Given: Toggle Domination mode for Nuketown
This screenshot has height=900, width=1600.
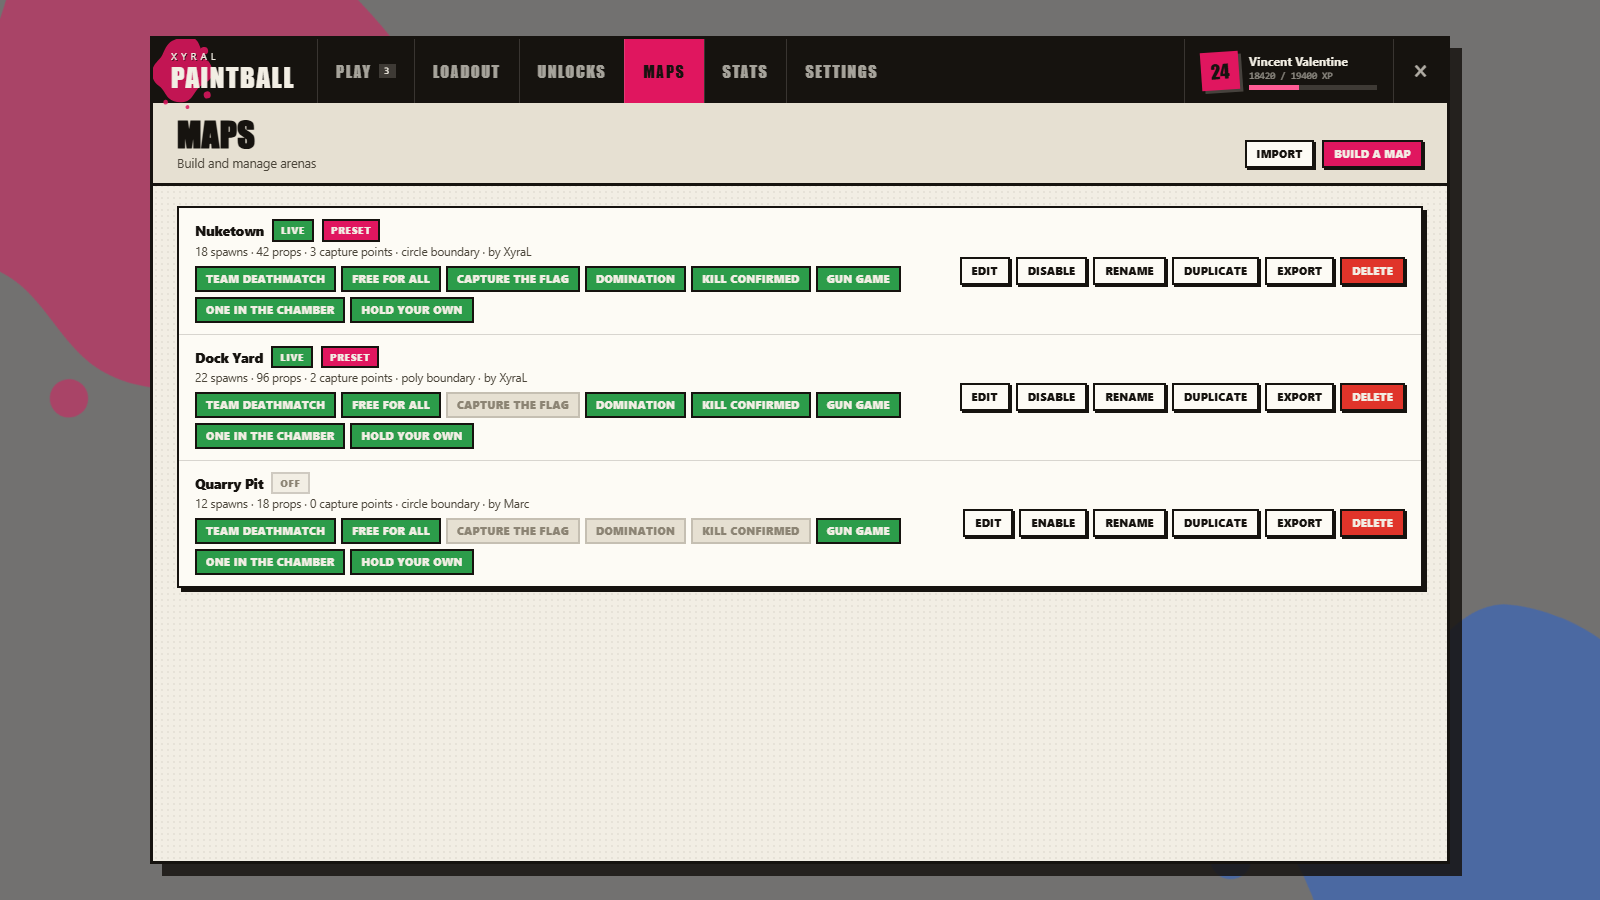Looking at the screenshot, I should coord(635,279).
